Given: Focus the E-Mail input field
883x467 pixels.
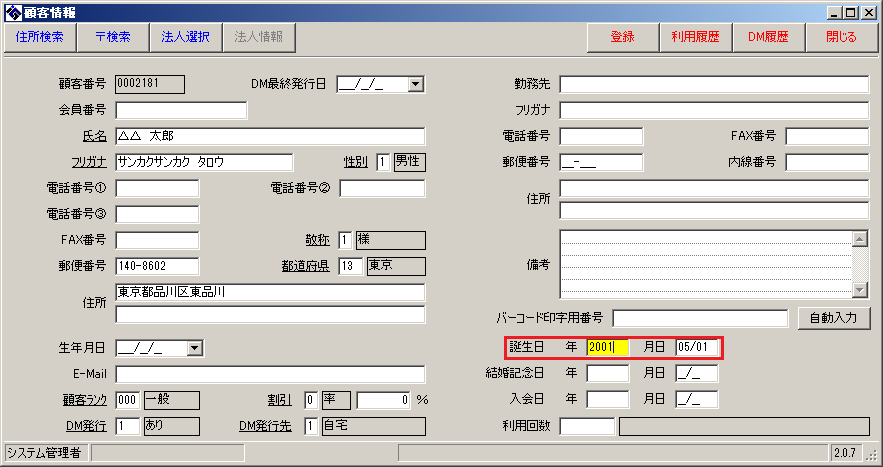Looking at the screenshot, I should [270, 374].
